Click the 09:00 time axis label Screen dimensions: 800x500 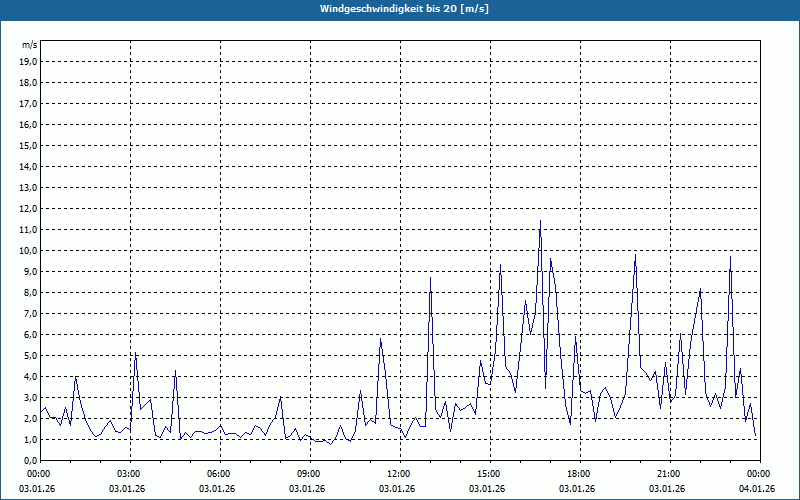[x=308, y=474]
